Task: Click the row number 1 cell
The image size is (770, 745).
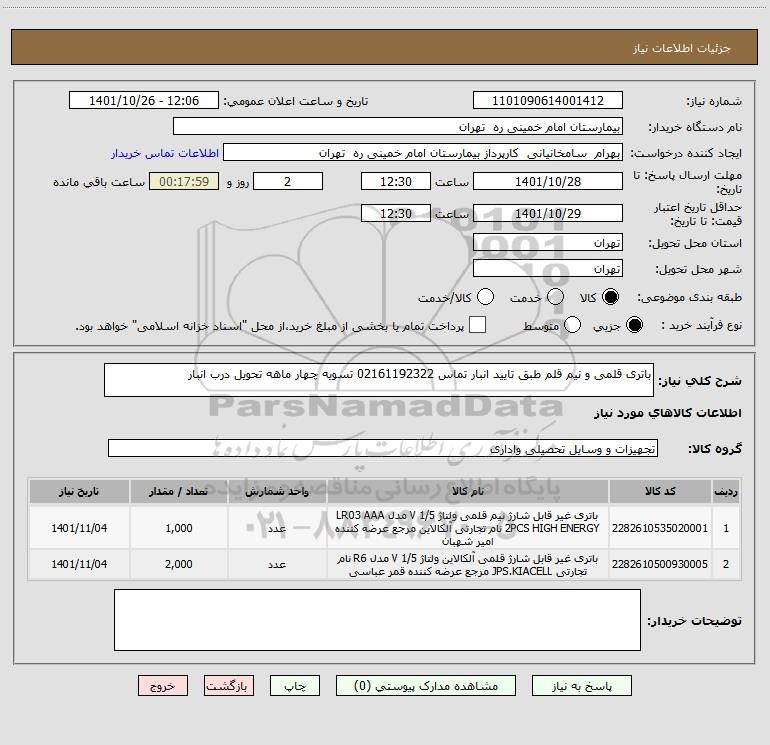Action: pos(726,528)
